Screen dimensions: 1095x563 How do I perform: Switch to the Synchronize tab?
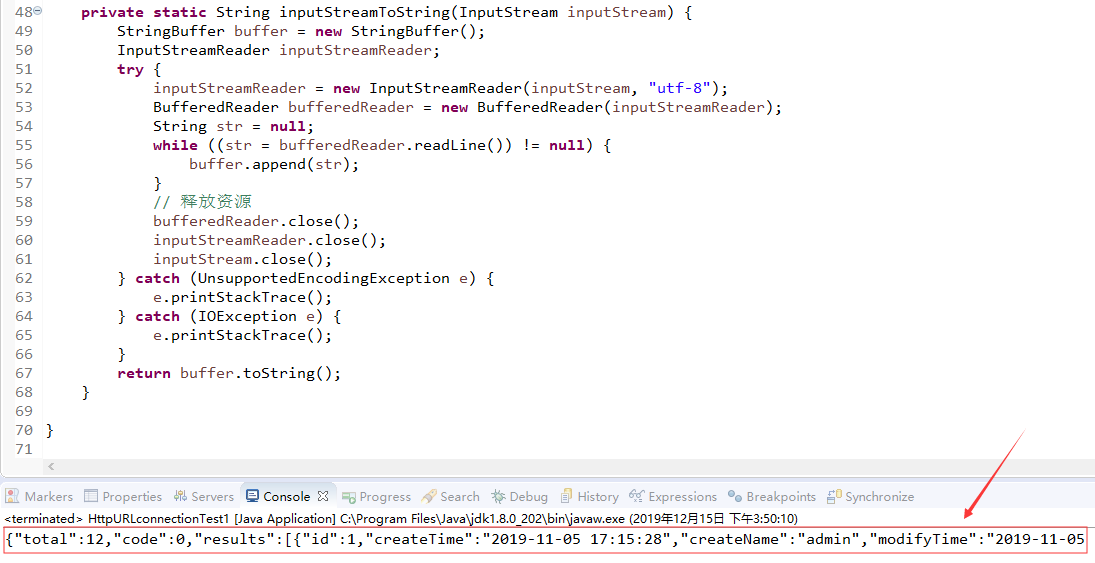point(870,497)
